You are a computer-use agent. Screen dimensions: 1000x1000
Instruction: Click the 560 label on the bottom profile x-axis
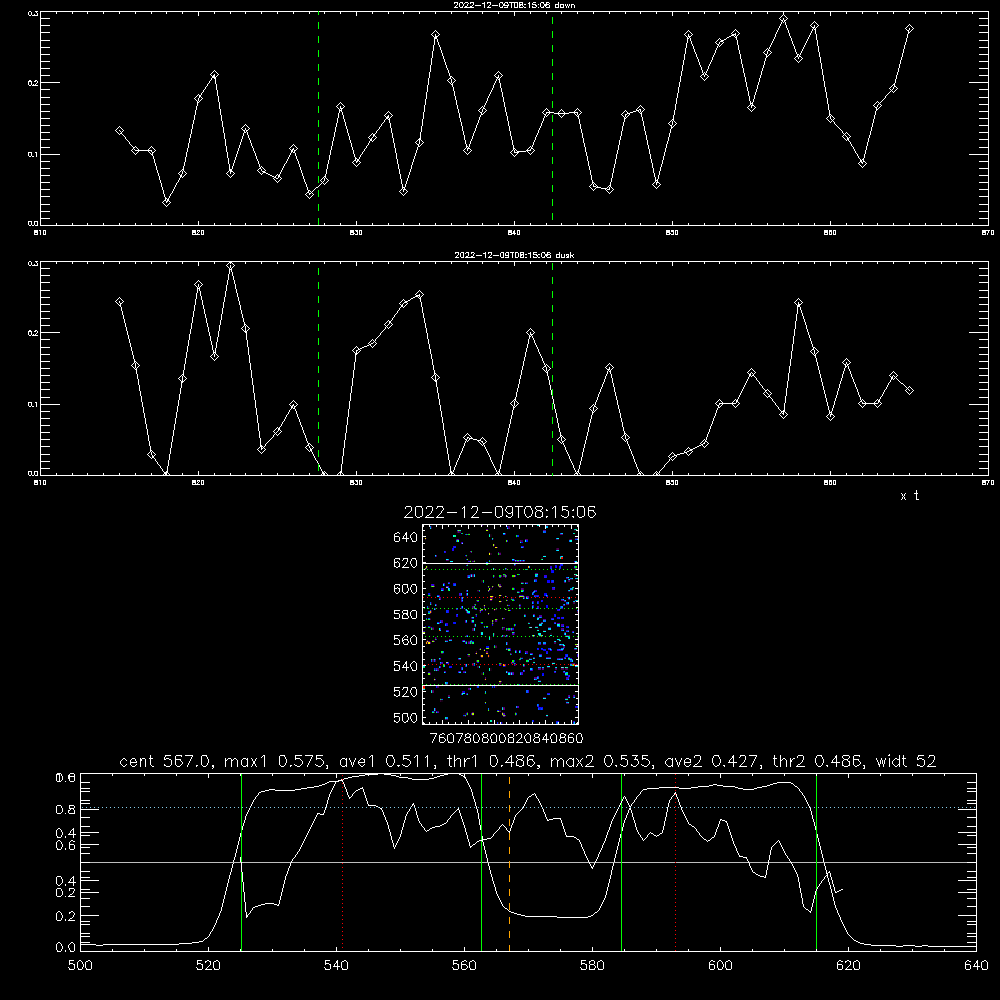(464, 966)
